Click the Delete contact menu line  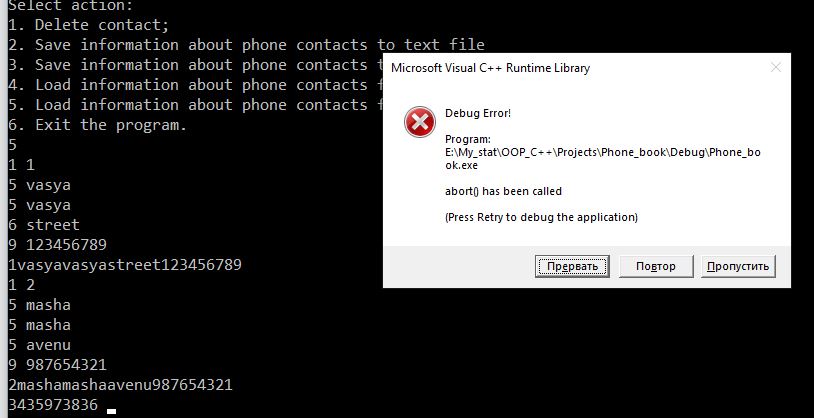pos(89,25)
